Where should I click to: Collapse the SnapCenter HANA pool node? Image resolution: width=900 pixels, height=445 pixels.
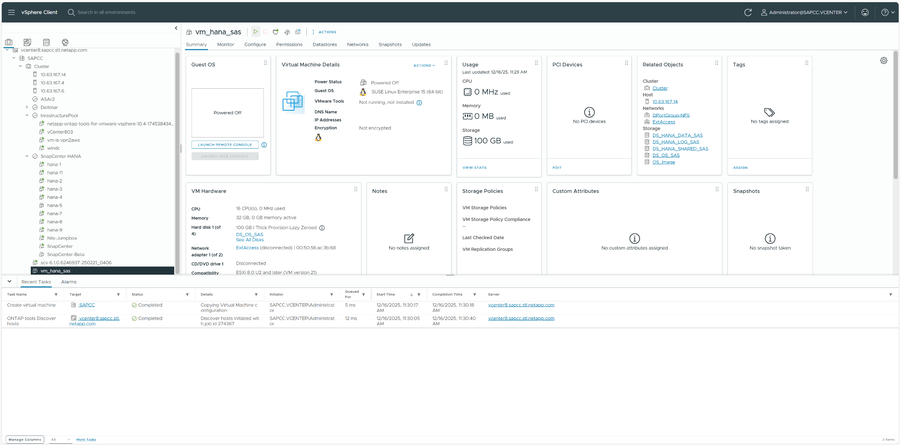click(x=27, y=156)
